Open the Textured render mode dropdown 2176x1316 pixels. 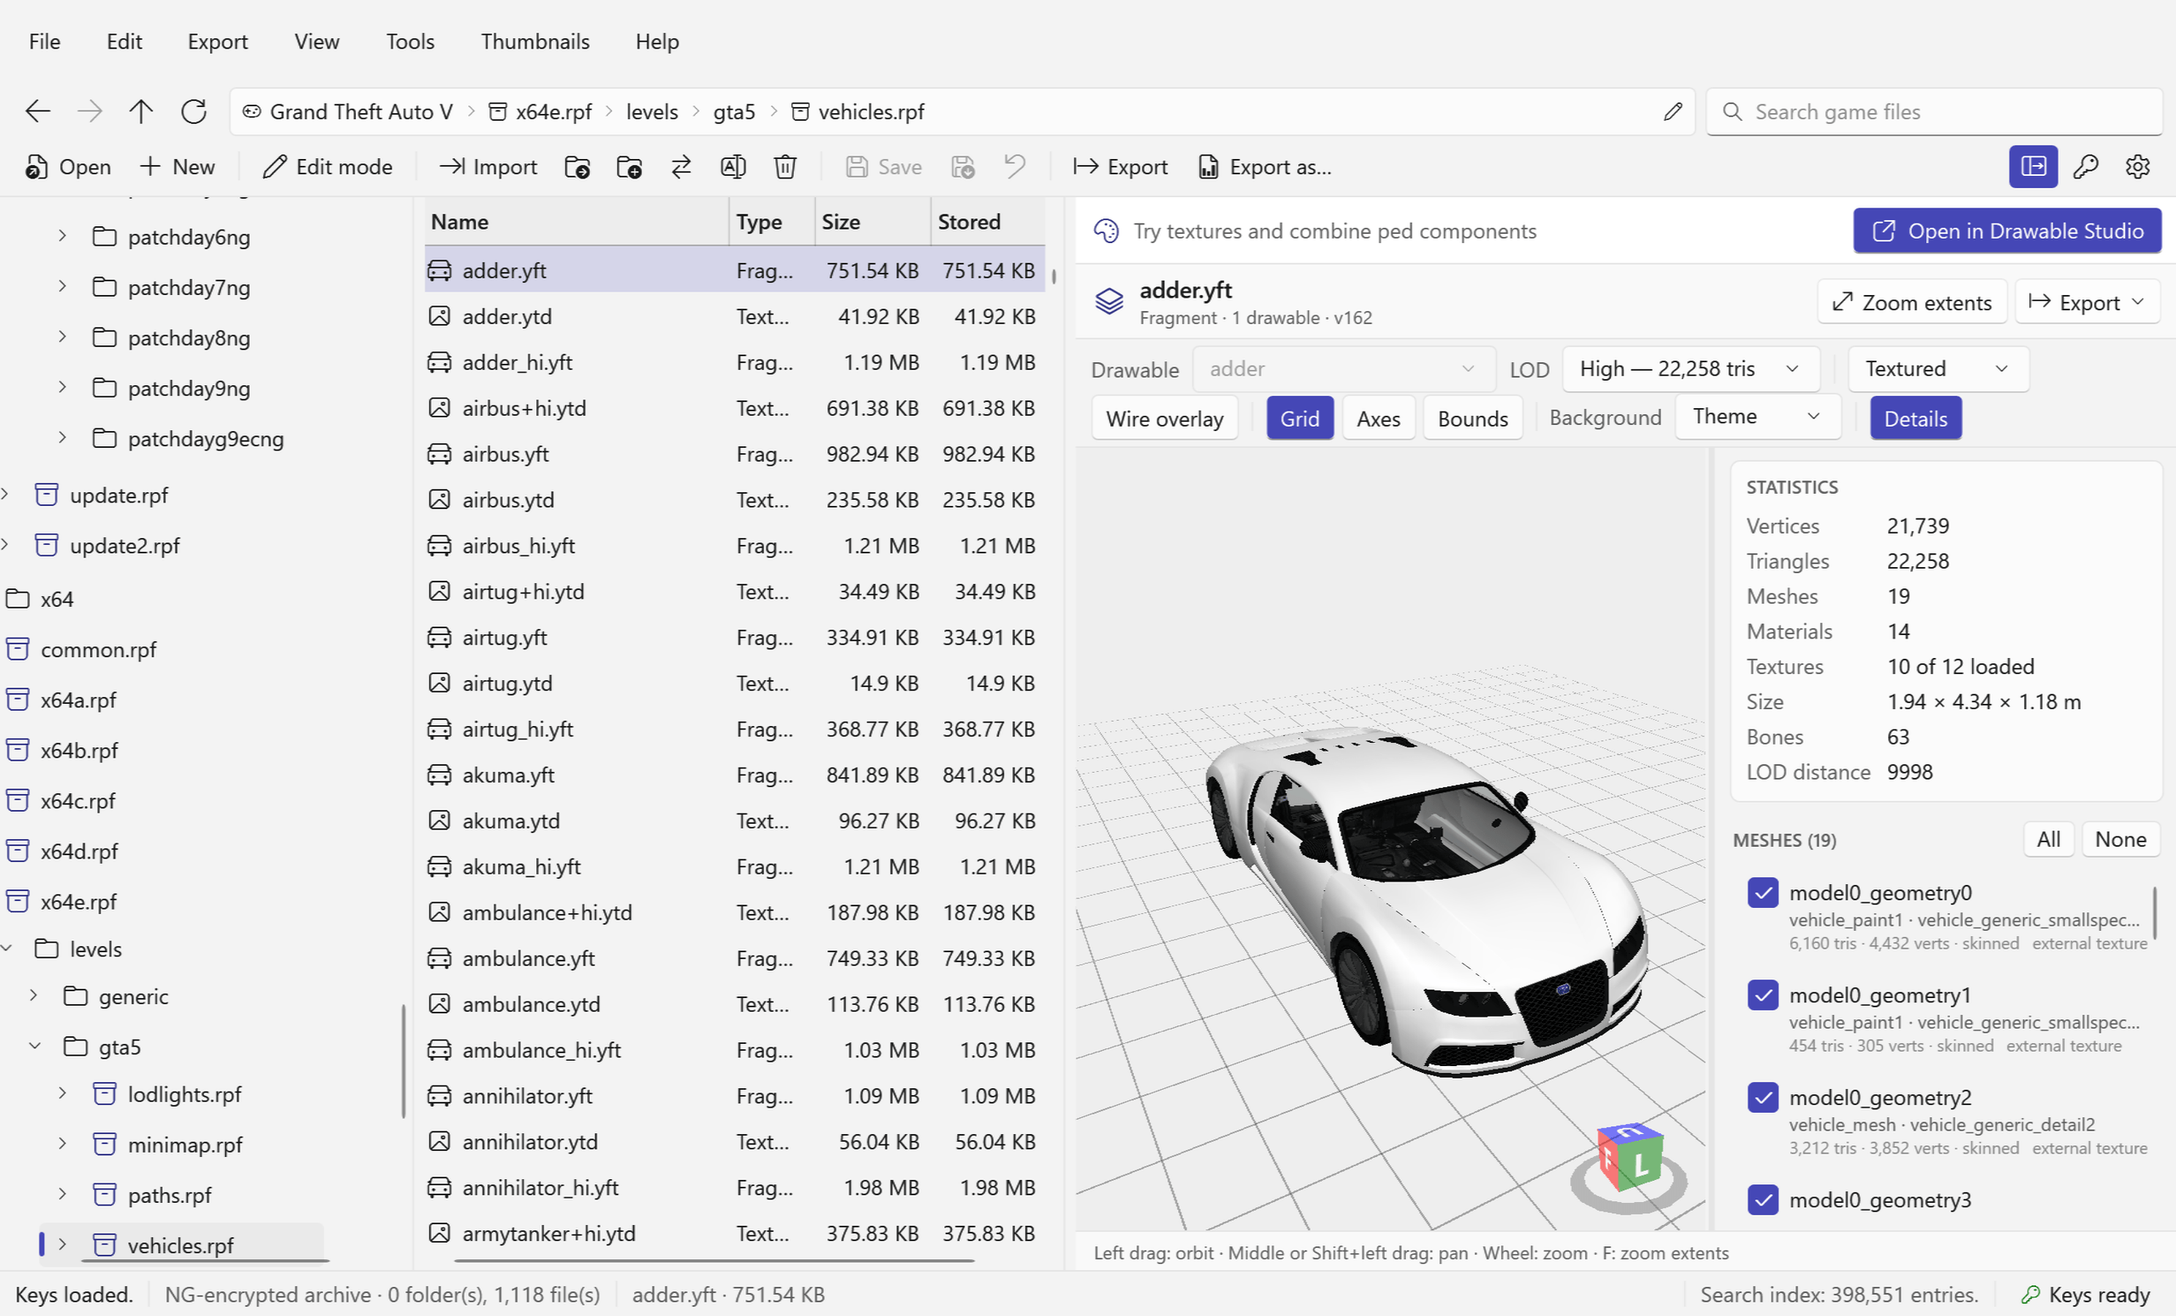tap(1938, 369)
